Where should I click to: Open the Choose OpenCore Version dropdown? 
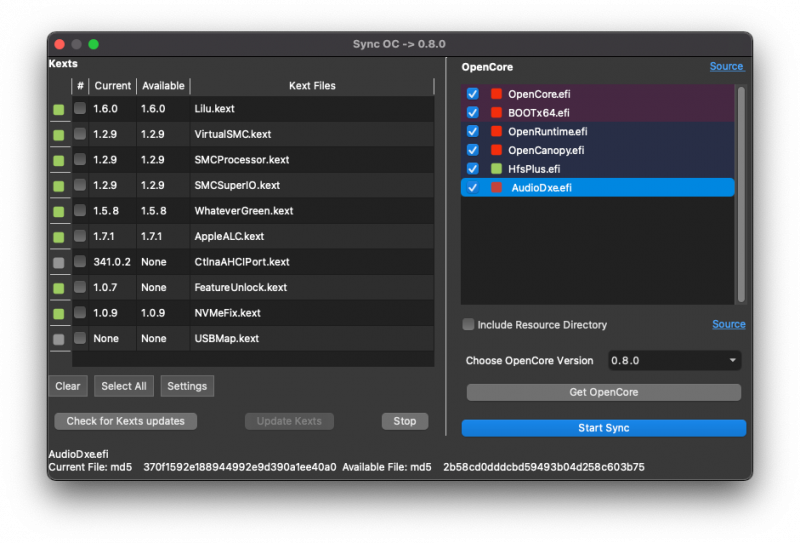click(x=674, y=361)
